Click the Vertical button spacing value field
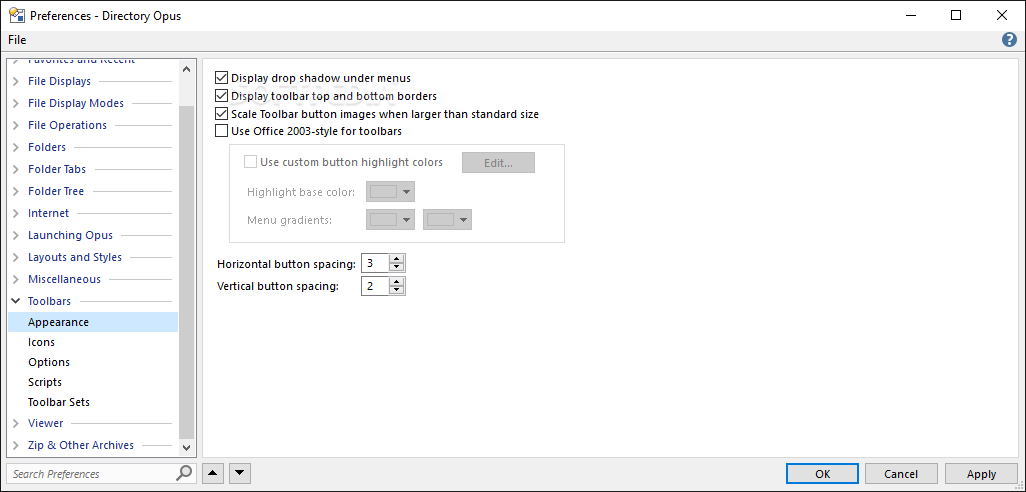Screen dimensions: 1026x492 pos(375,286)
